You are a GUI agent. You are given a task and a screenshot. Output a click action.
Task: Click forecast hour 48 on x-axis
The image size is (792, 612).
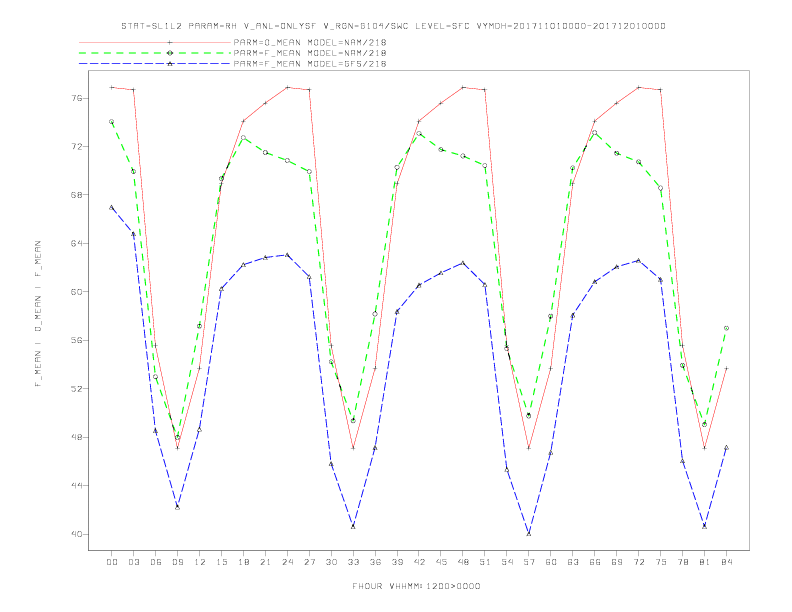(x=463, y=562)
